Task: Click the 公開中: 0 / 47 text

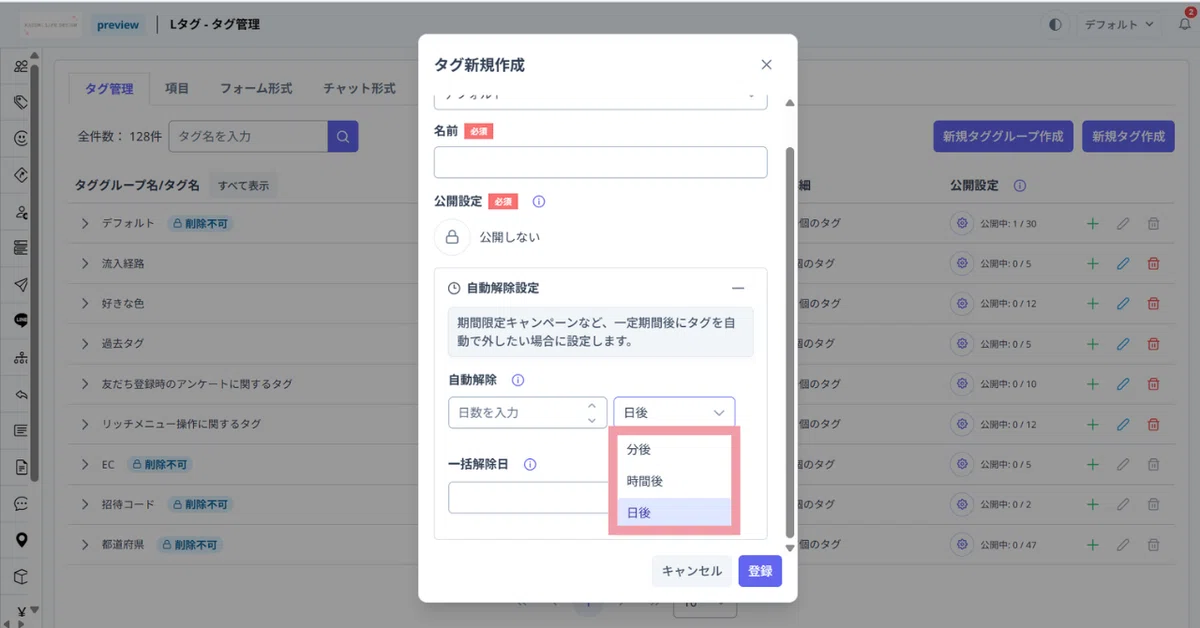Action: [x=1008, y=545]
